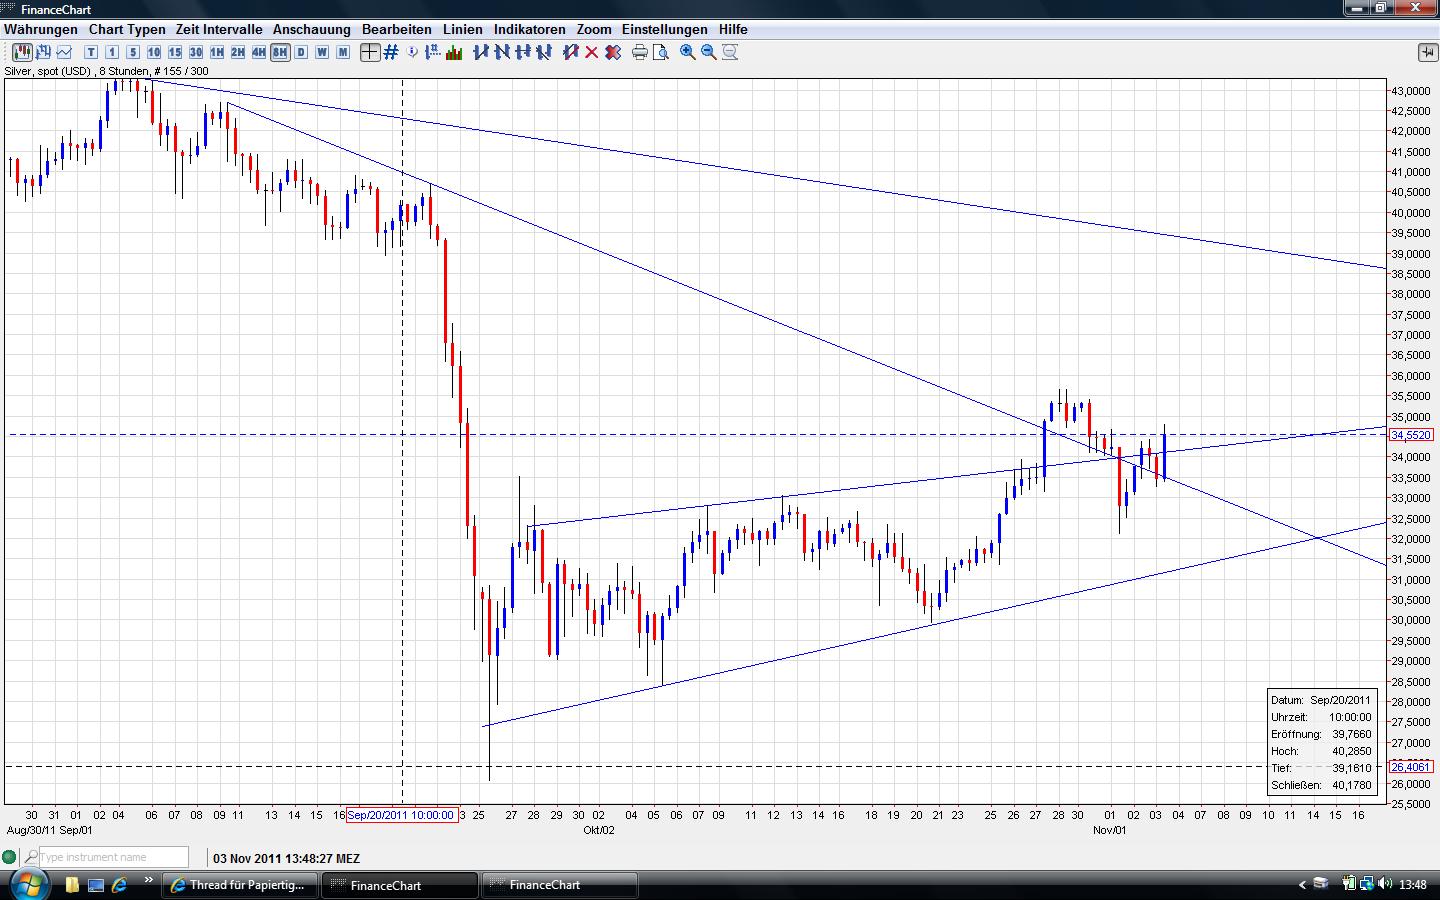The width and height of the screenshot is (1440, 900).
Task: Toggle the crosshair cursor button
Action: [370, 52]
